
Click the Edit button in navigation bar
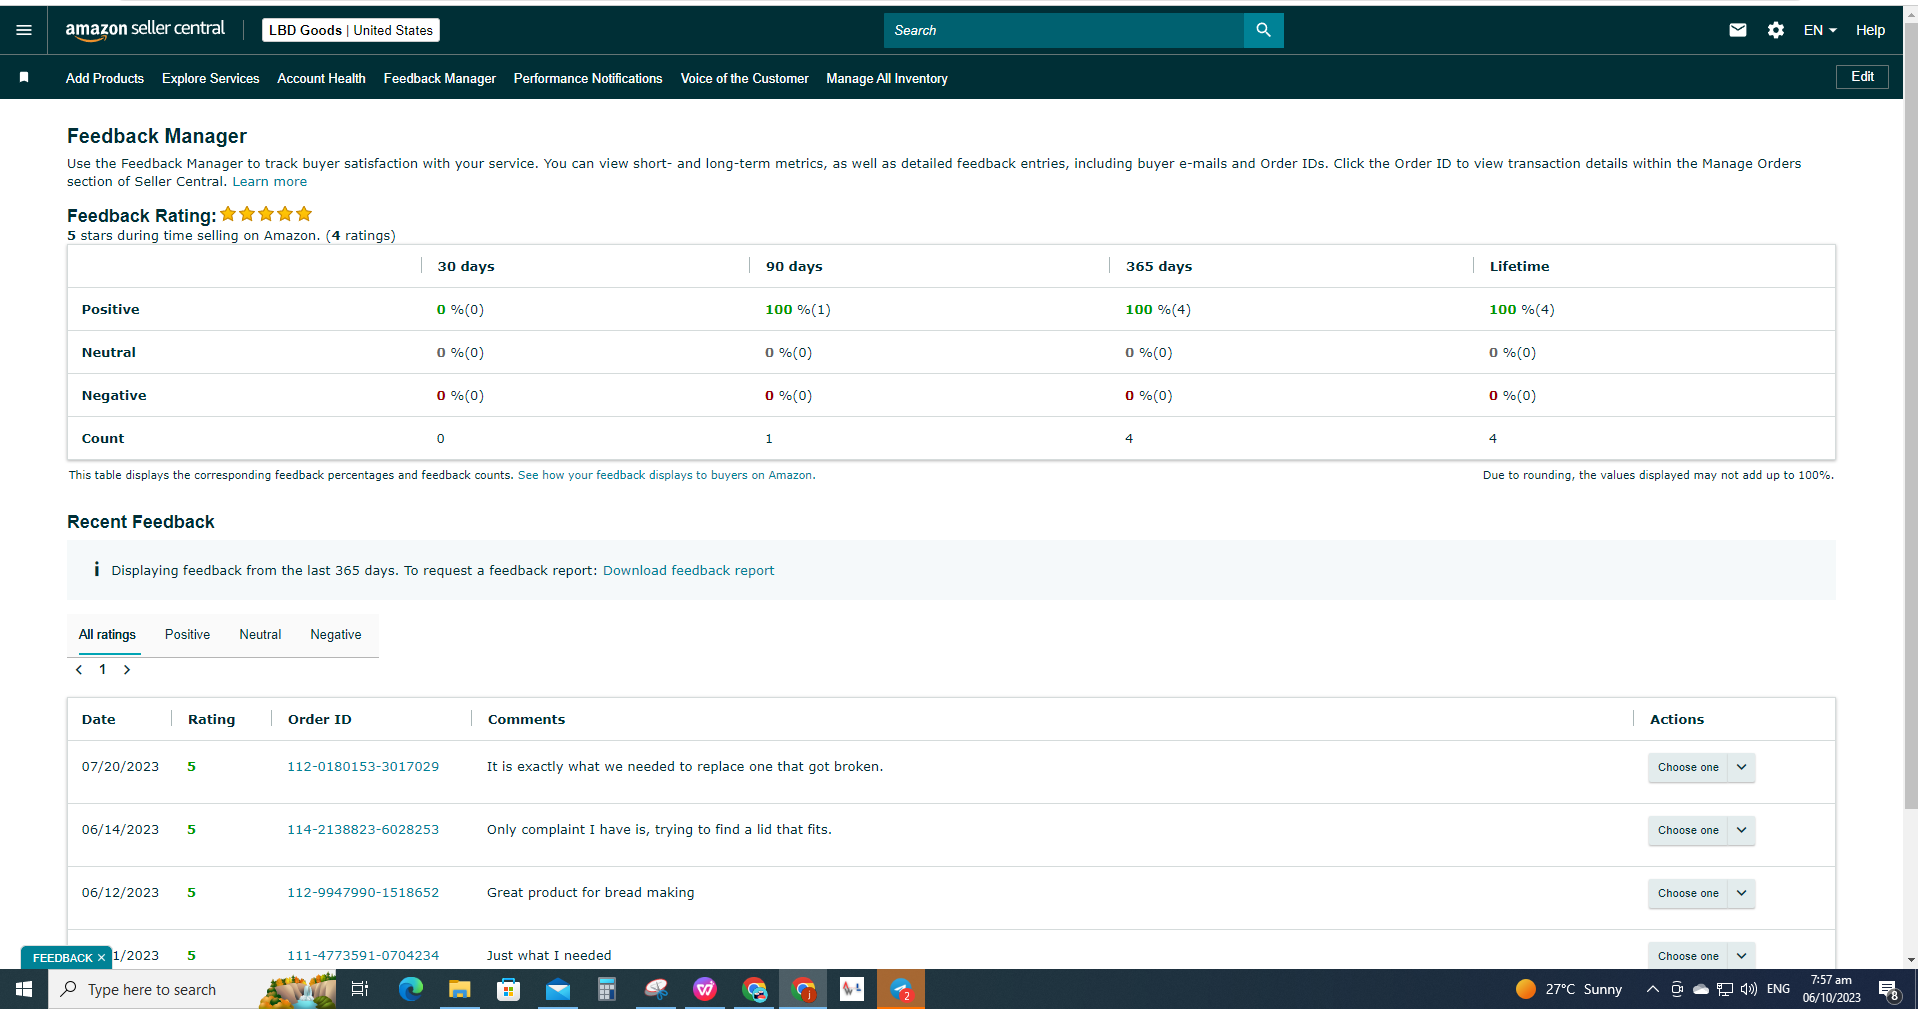tap(1862, 76)
